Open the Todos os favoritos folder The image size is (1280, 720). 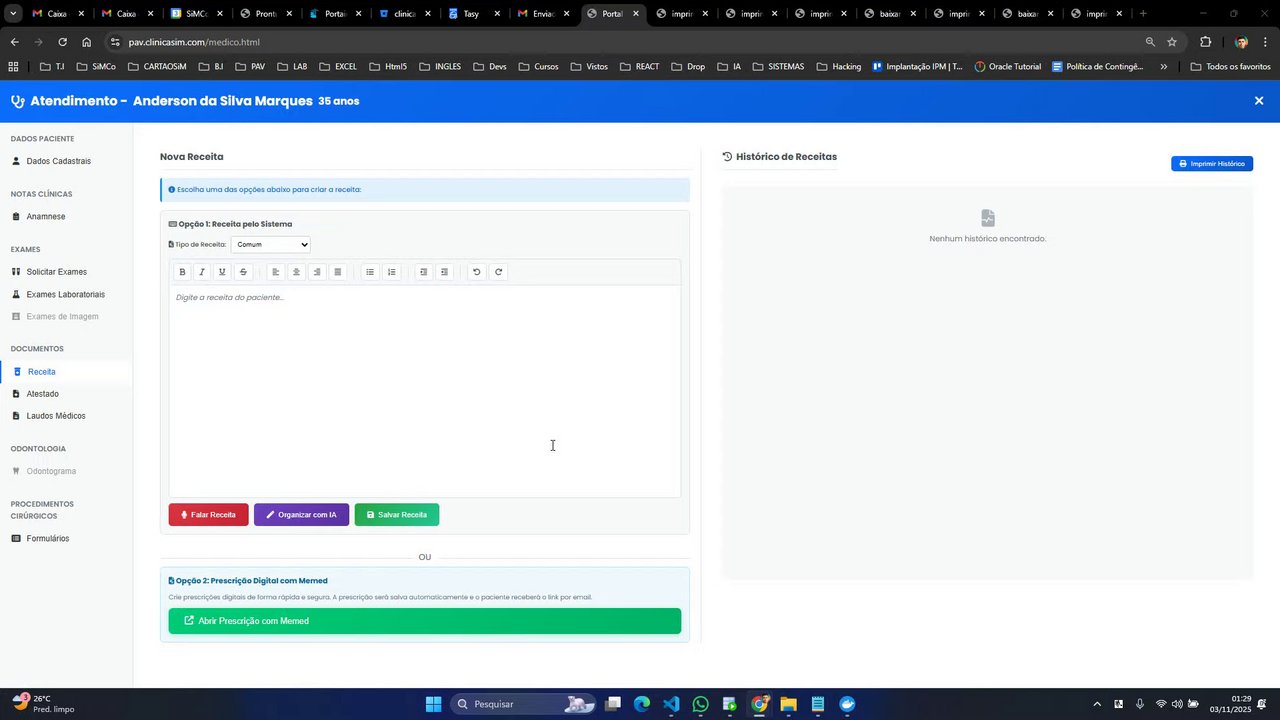pyautogui.click(x=1230, y=67)
